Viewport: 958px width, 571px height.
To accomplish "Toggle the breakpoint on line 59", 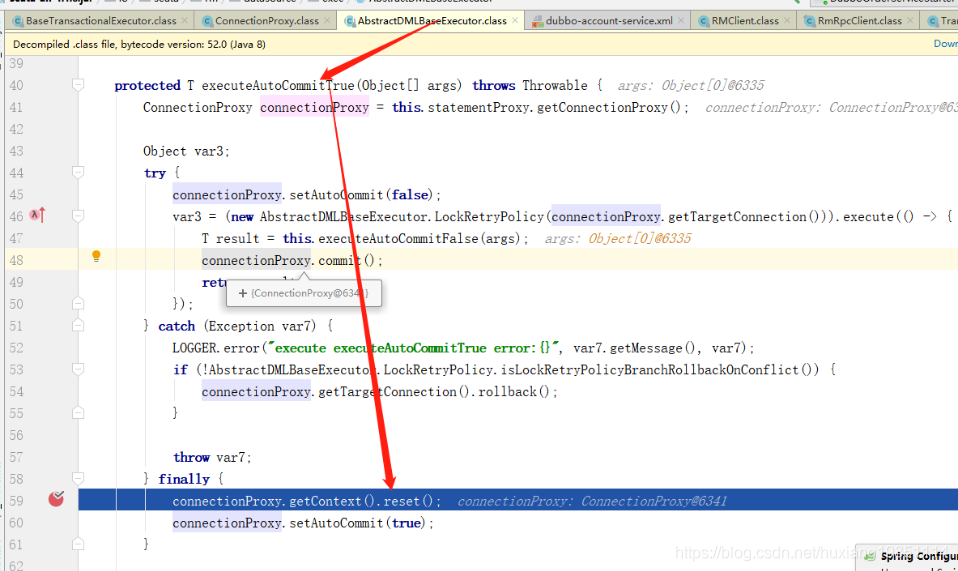I will pyautogui.click(x=56, y=499).
